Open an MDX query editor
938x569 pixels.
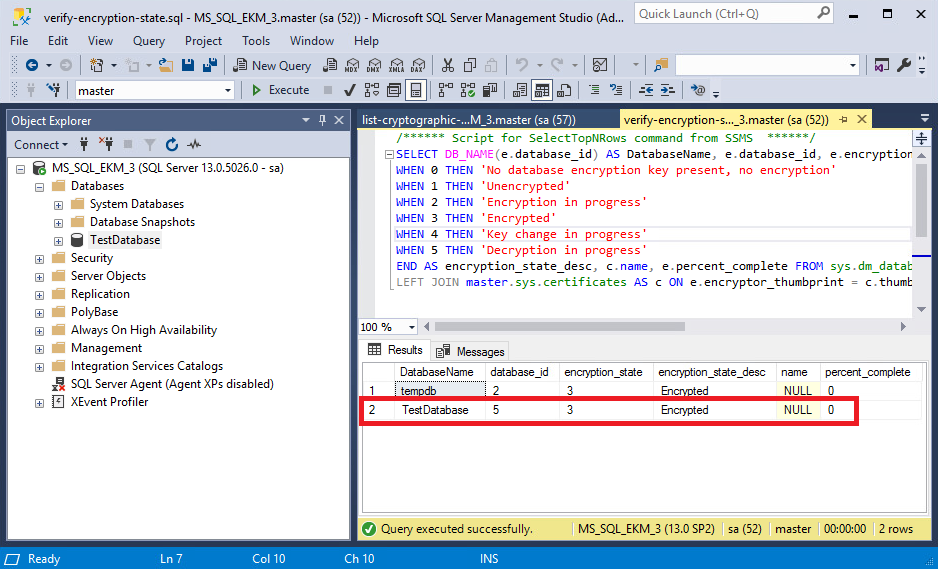click(352, 65)
